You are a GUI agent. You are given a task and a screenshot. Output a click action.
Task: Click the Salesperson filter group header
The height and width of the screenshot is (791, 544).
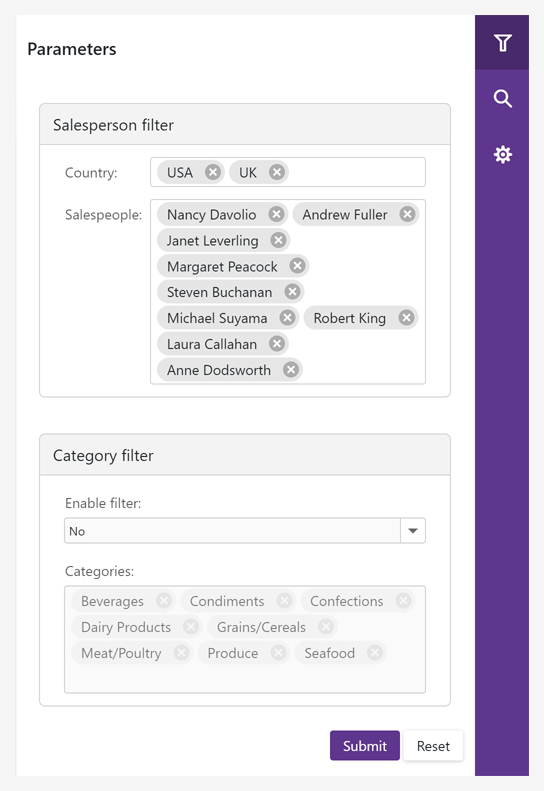pyautogui.click(x=245, y=125)
